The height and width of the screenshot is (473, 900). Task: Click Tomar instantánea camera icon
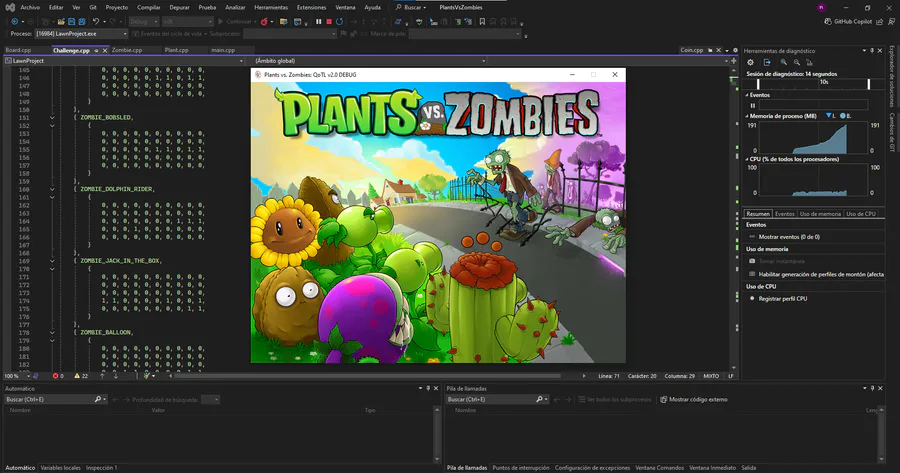coord(752,261)
